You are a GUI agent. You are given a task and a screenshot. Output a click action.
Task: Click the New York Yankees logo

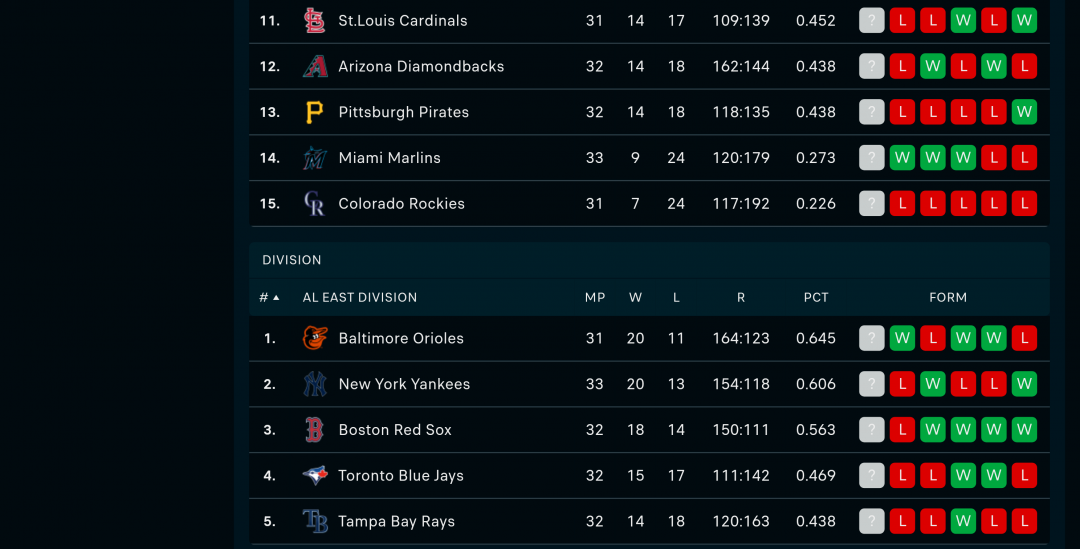315,384
